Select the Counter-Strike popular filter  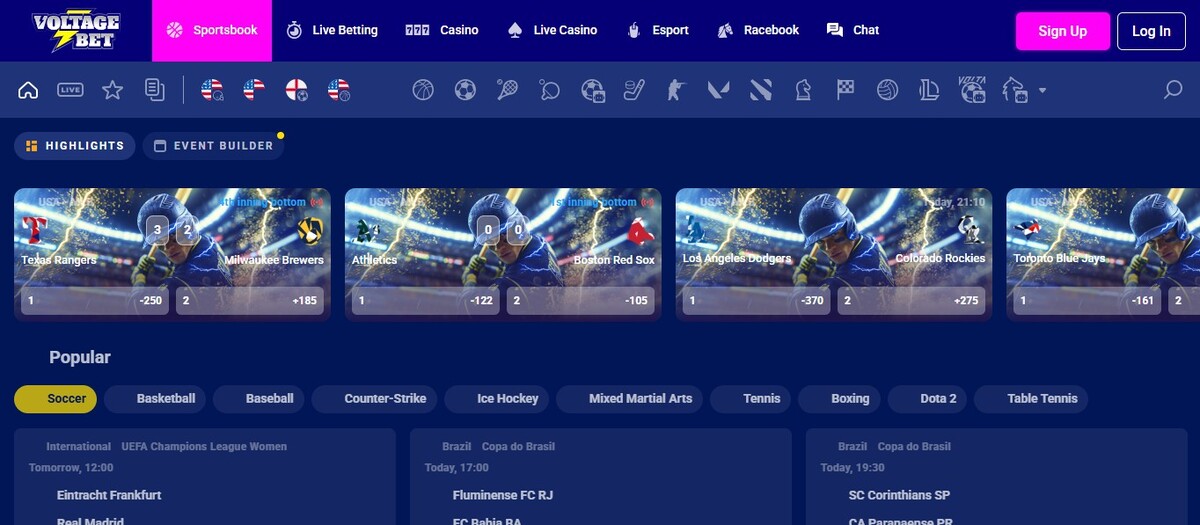[x=375, y=399]
